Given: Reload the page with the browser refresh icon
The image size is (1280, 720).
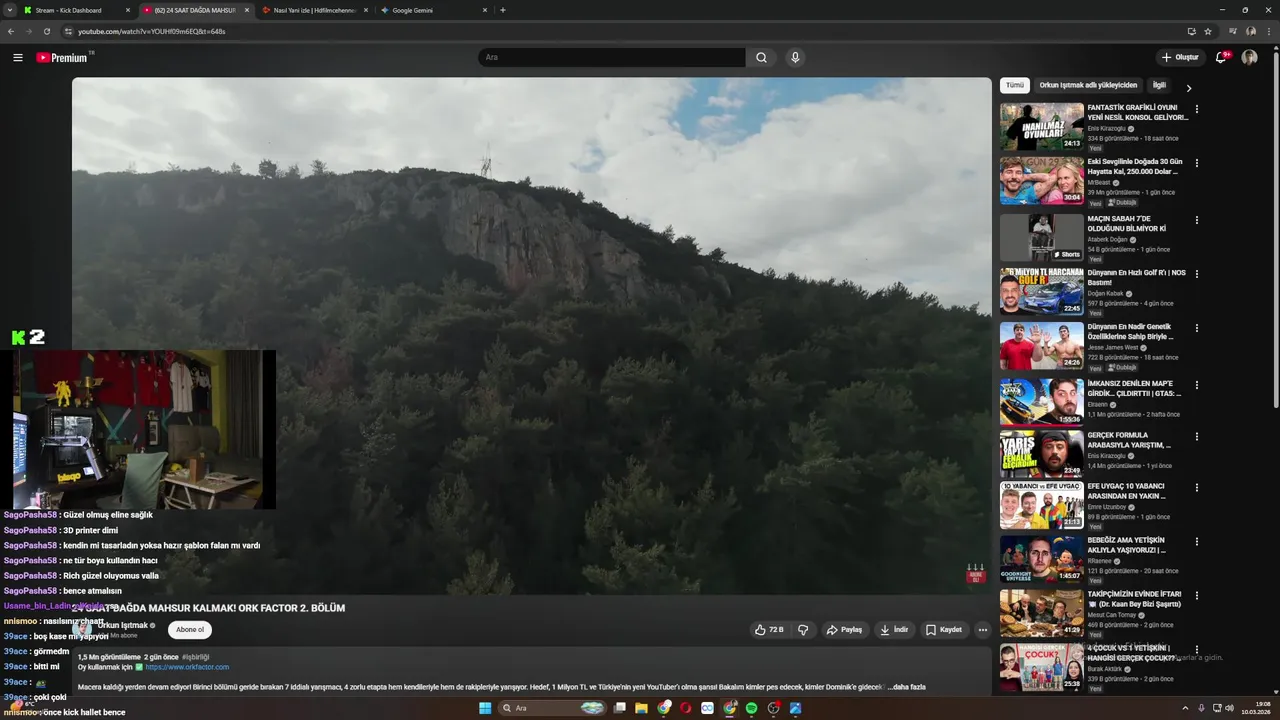Looking at the screenshot, I should tap(46, 31).
